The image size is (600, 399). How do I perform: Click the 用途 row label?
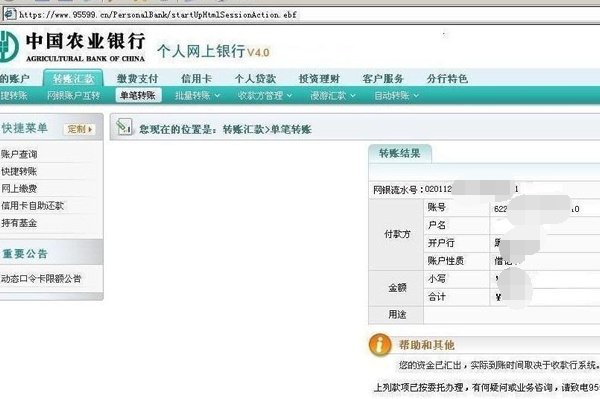coord(397,315)
